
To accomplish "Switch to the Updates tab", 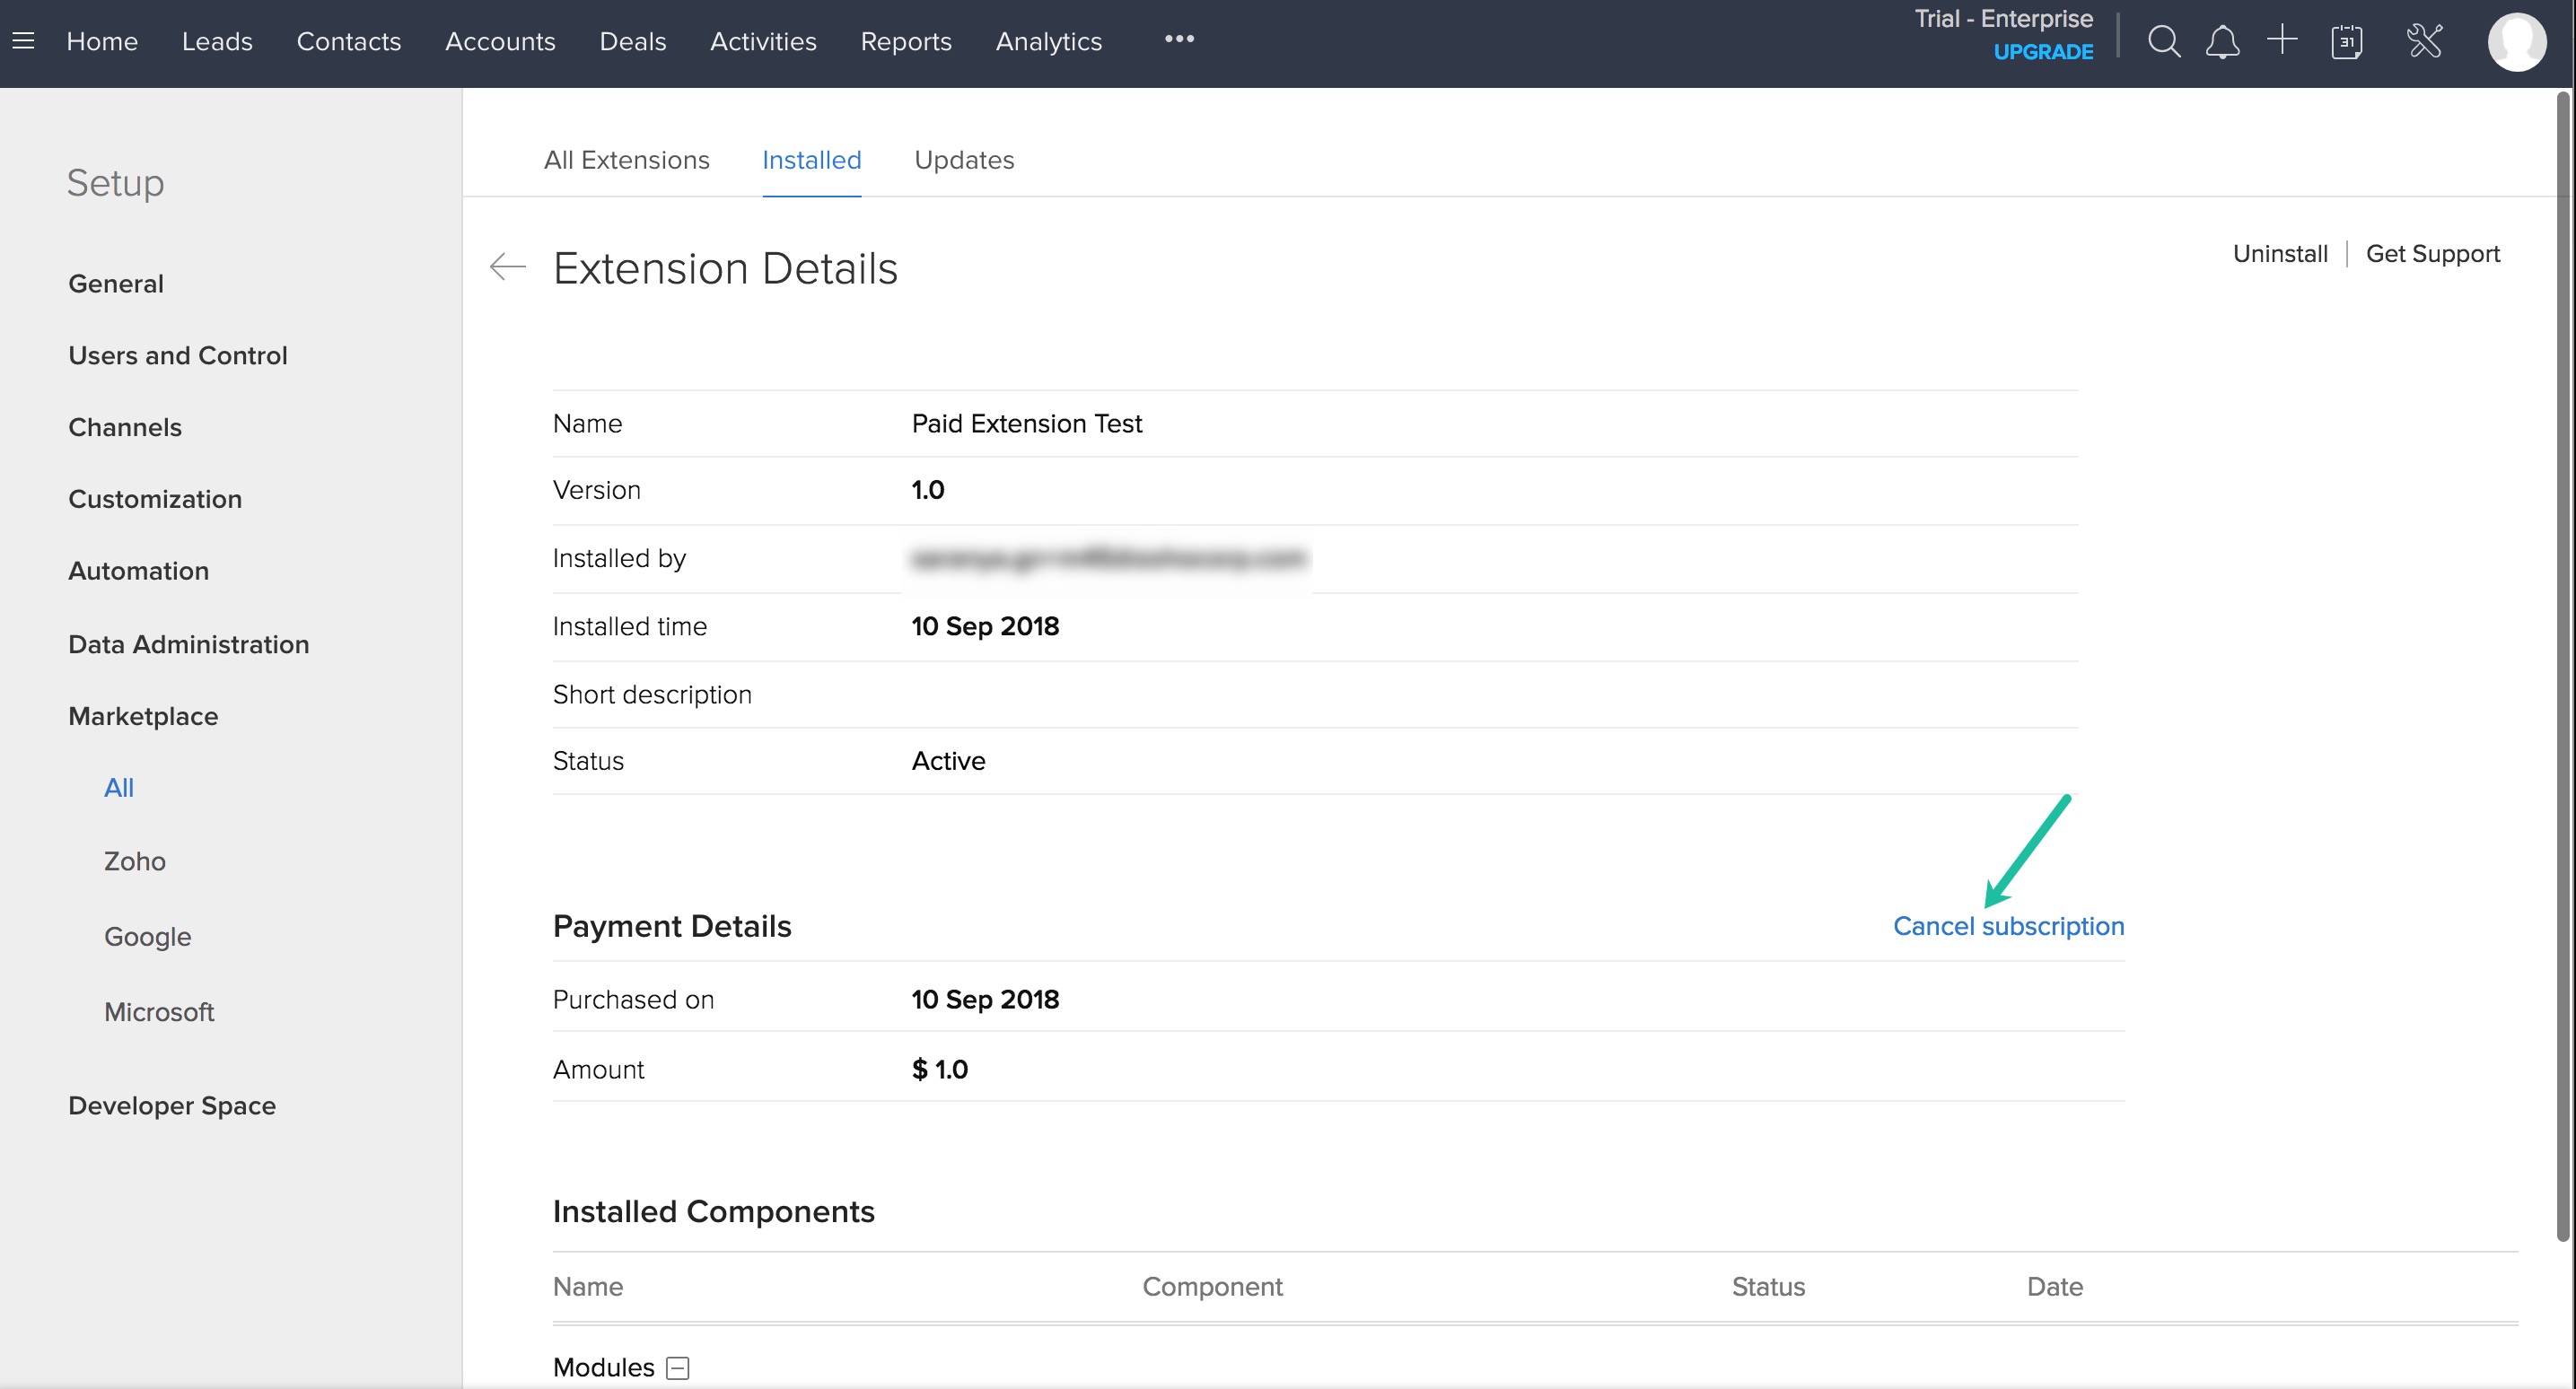I will click(x=963, y=160).
